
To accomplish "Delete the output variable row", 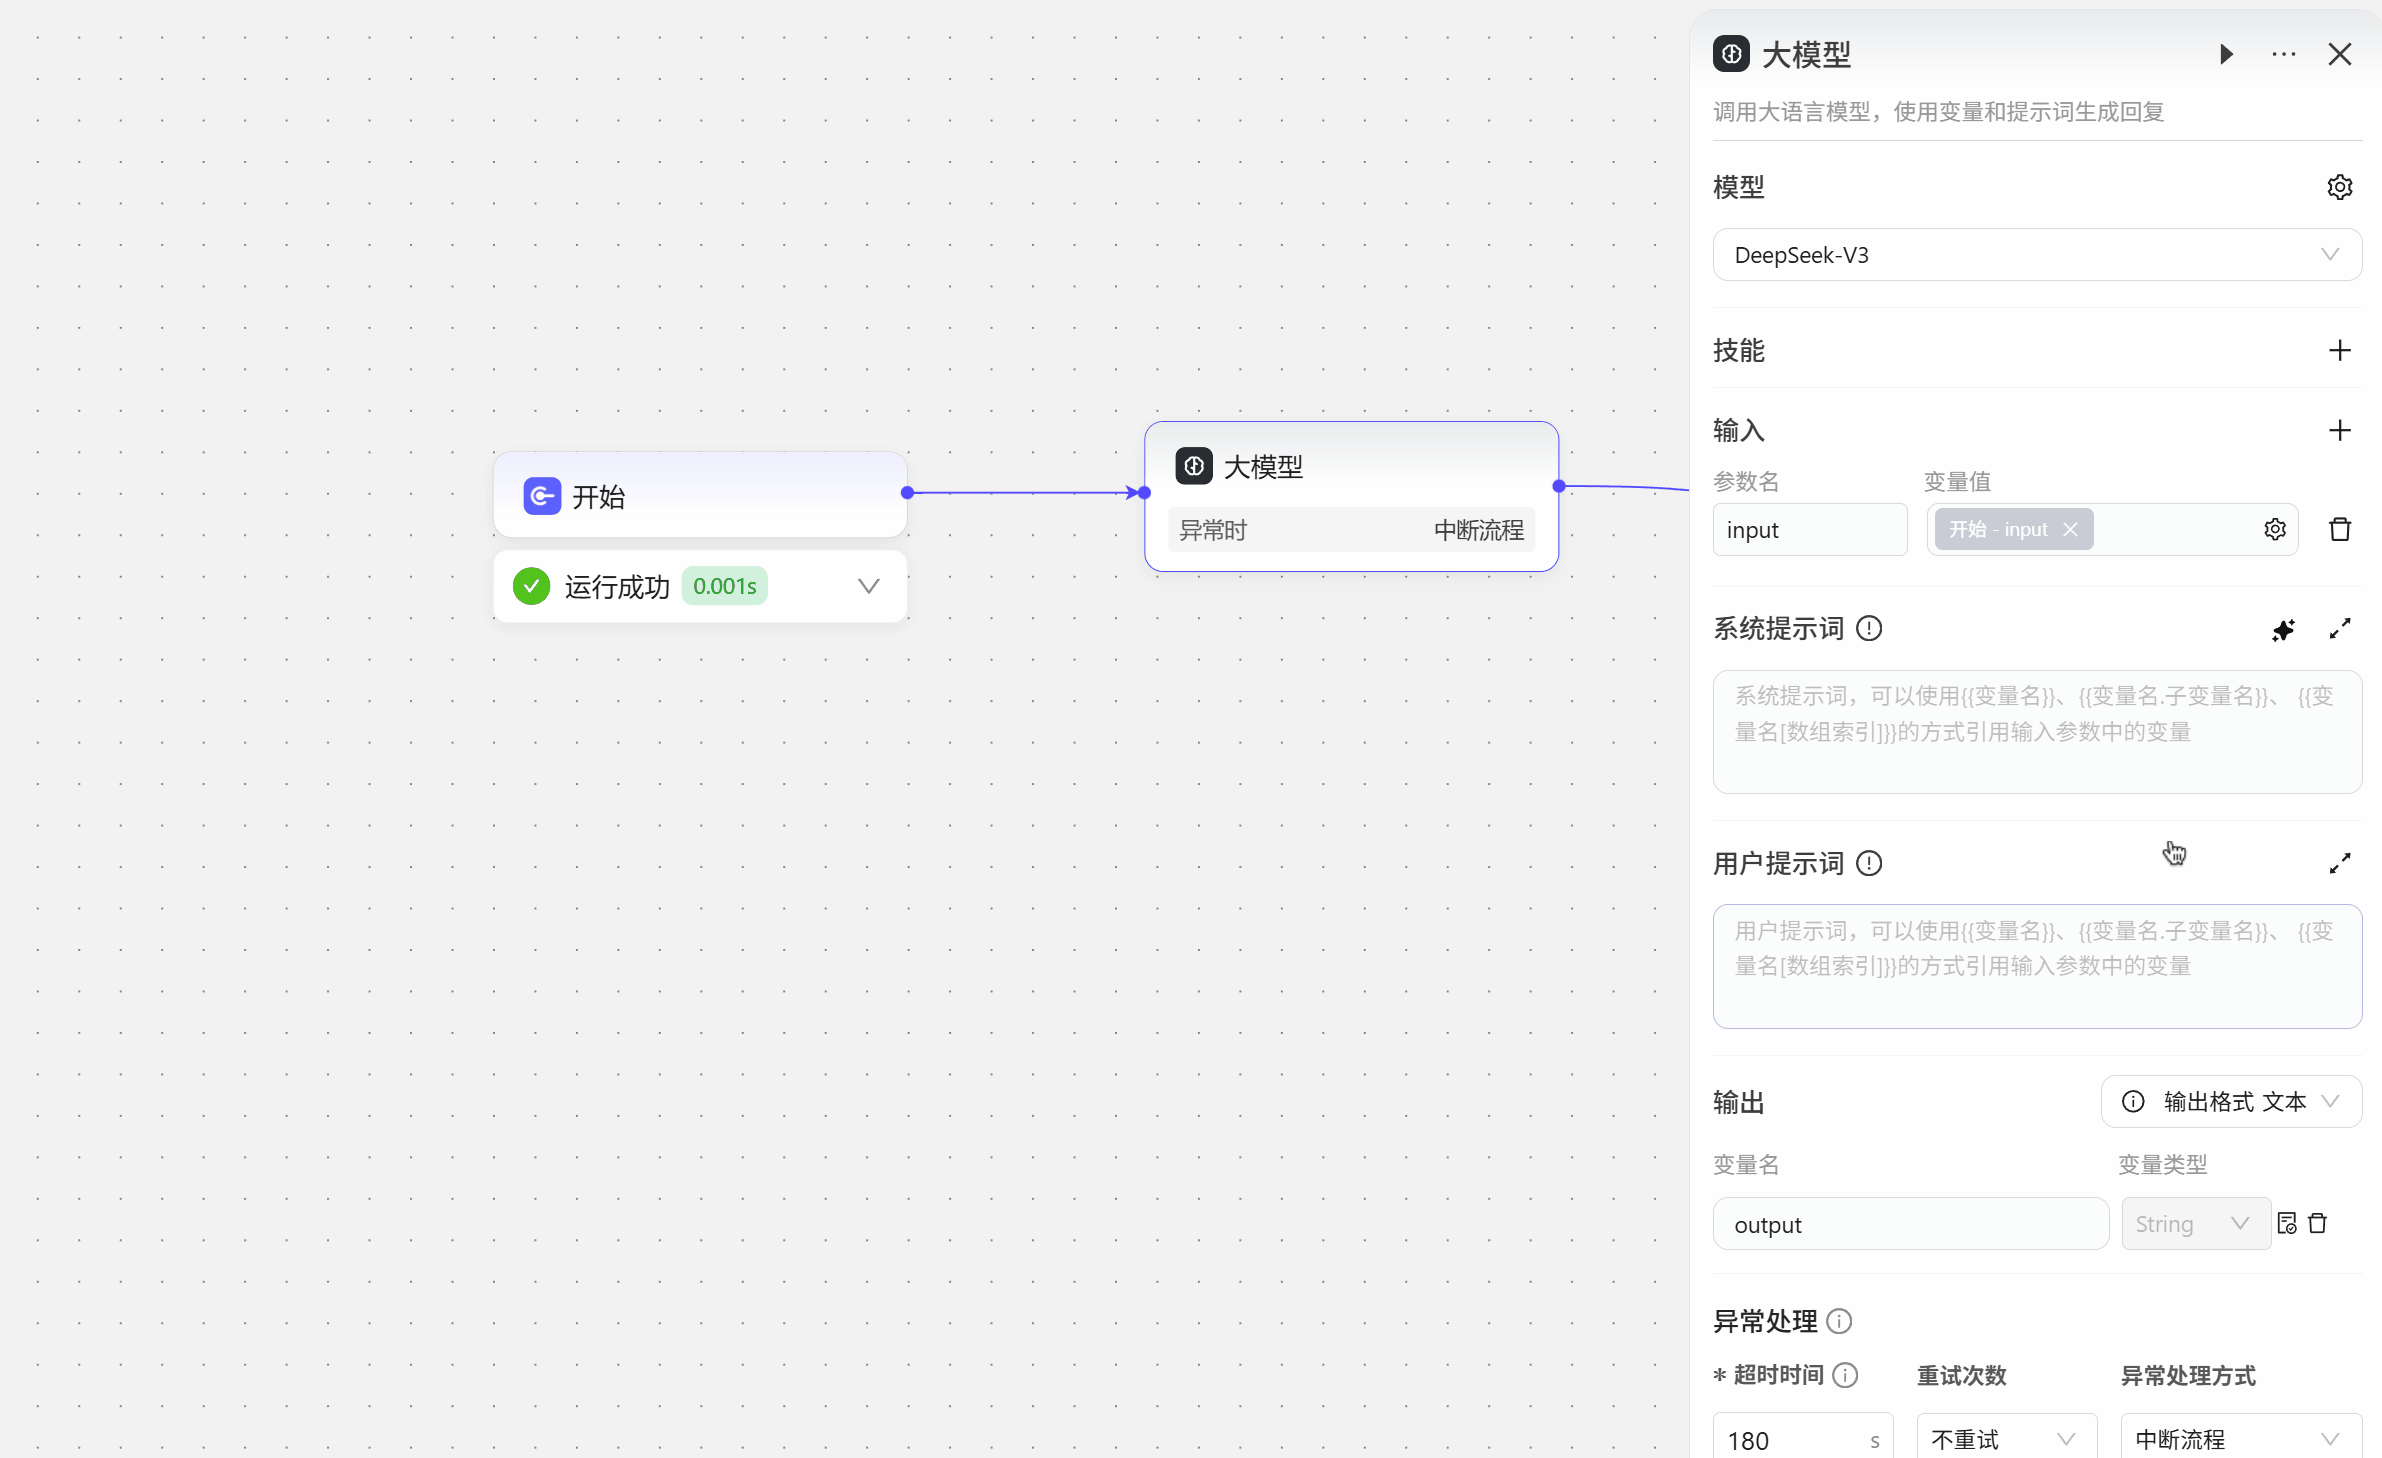I will point(2318,1223).
